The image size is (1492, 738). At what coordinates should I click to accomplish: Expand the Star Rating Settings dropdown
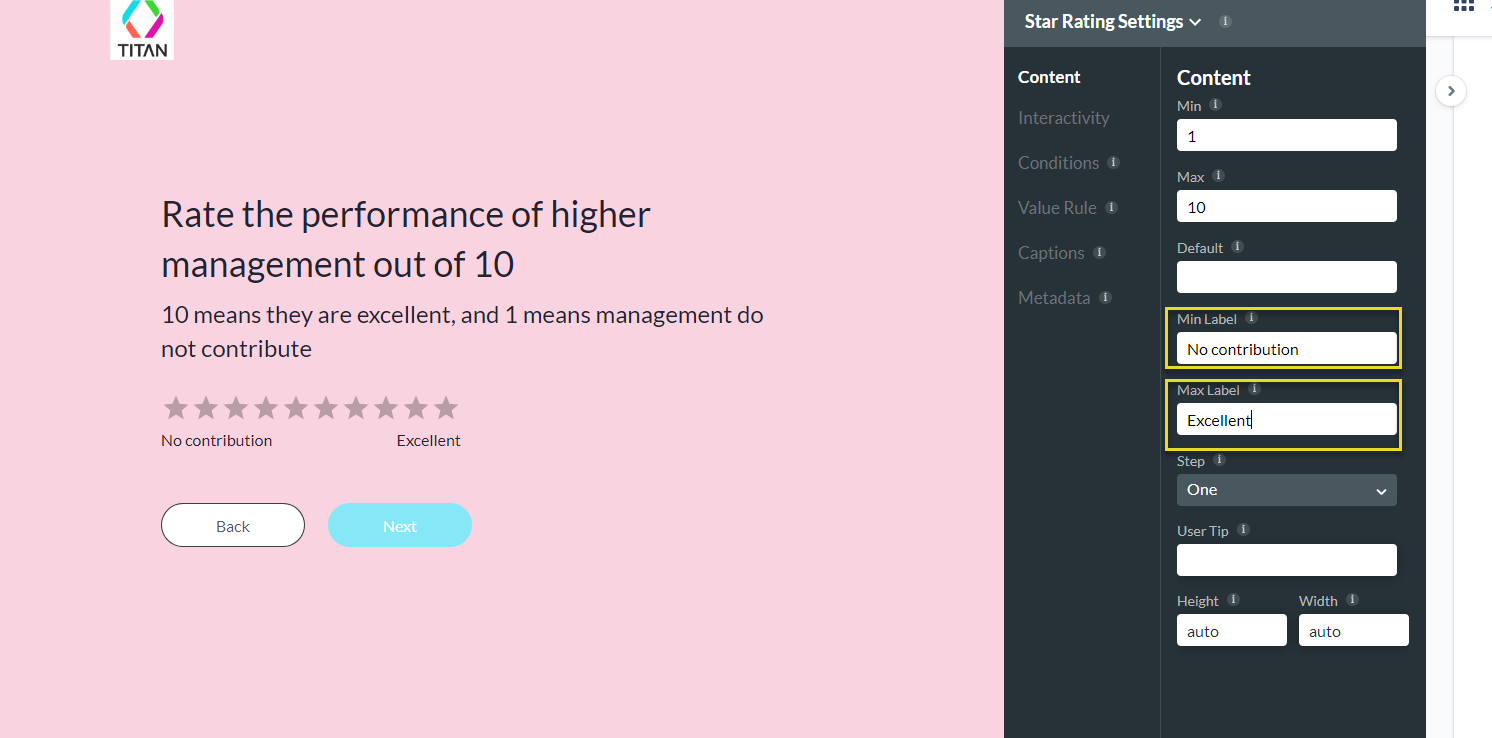pos(1113,22)
